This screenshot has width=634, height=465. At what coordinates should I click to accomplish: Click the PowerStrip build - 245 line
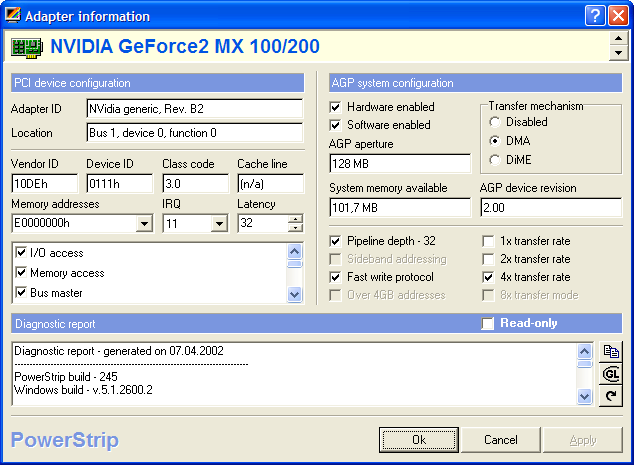[66, 377]
